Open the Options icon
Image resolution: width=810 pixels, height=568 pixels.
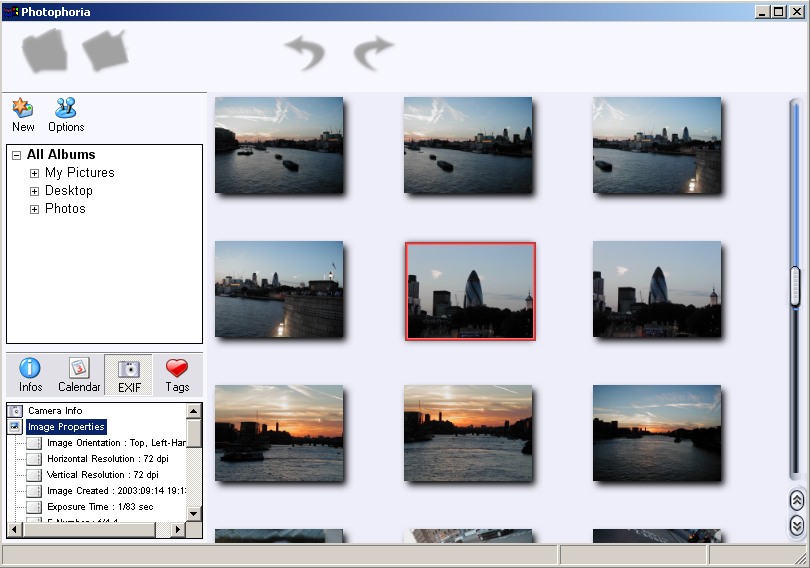pyautogui.click(x=66, y=115)
